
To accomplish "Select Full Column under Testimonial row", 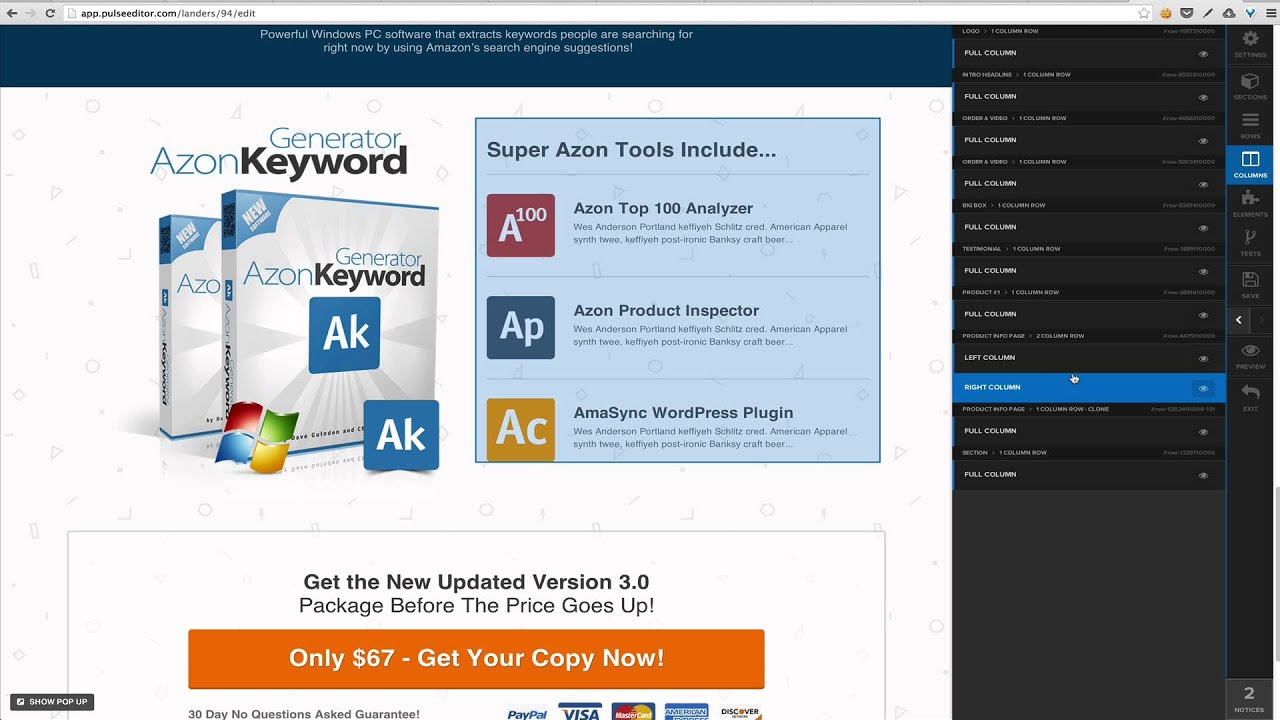I will tap(1089, 270).
